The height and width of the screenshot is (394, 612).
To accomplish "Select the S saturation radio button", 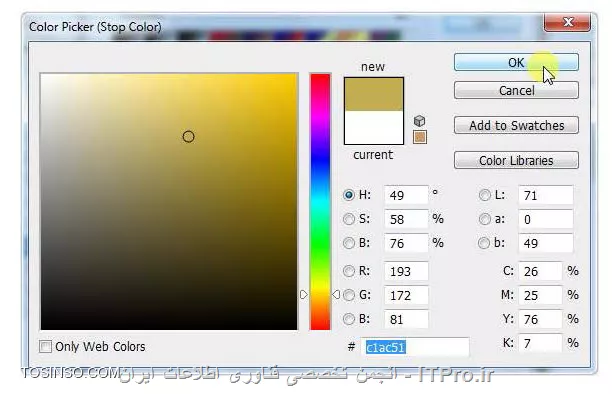I will (x=349, y=219).
